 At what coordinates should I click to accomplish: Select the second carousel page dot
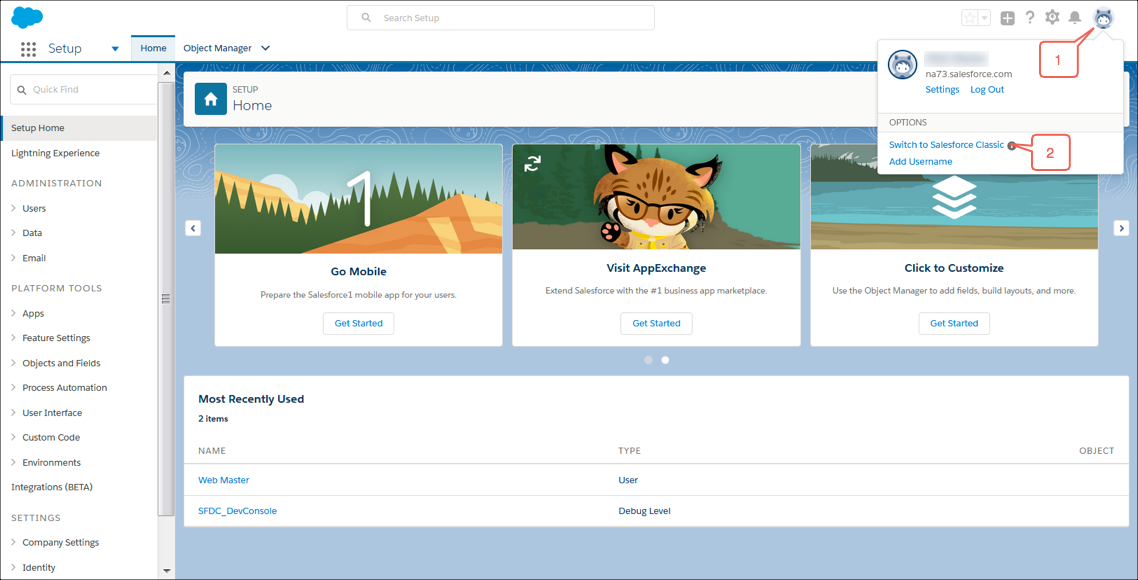[x=665, y=359]
